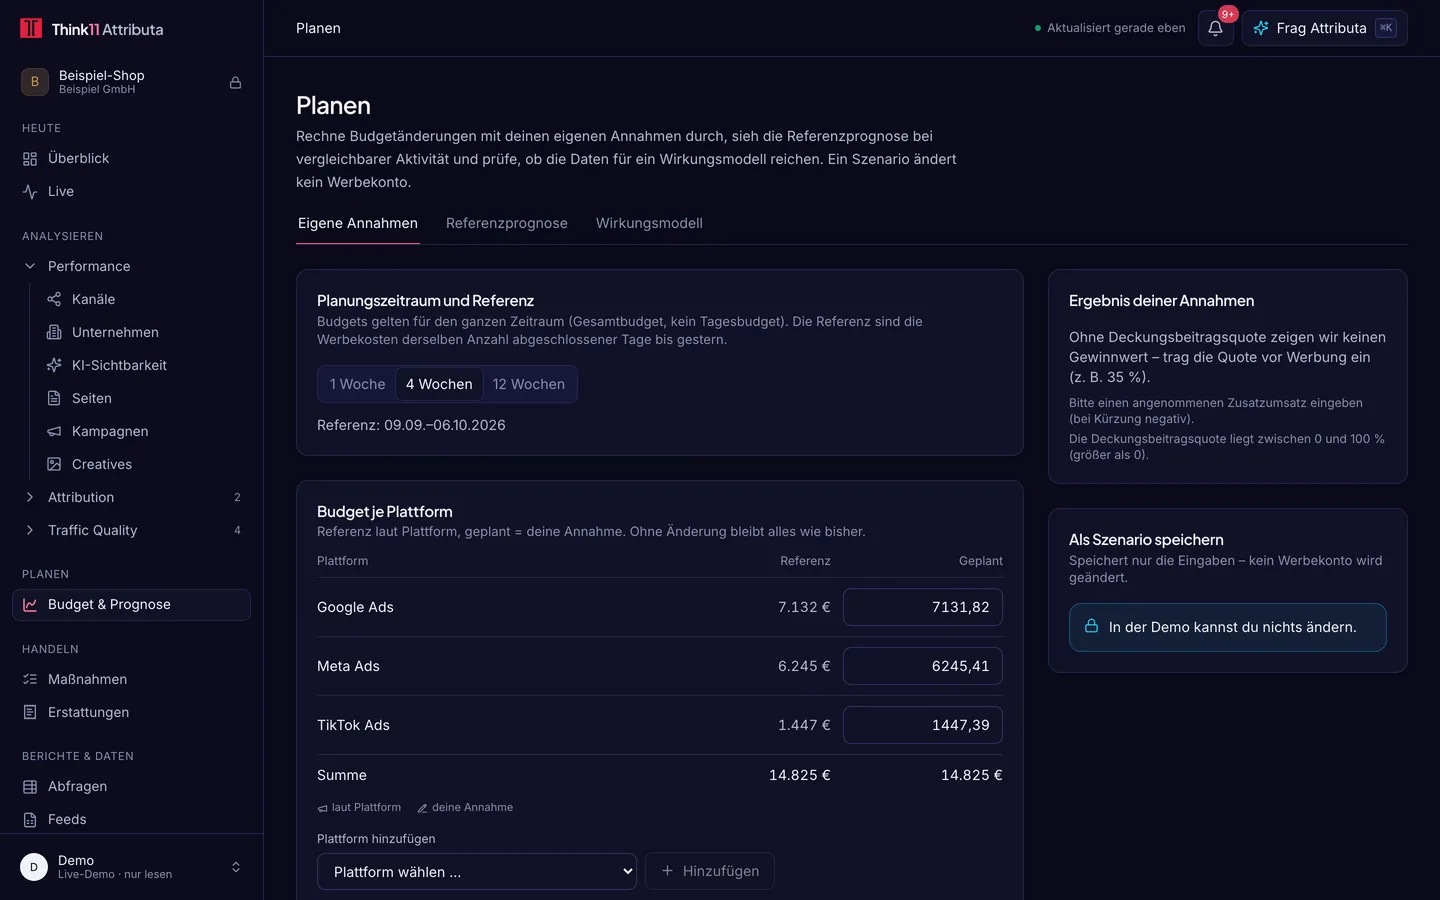Expand the Traffic Quality section
Screen dimensions: 1440x900
click(x=131, y=530)
